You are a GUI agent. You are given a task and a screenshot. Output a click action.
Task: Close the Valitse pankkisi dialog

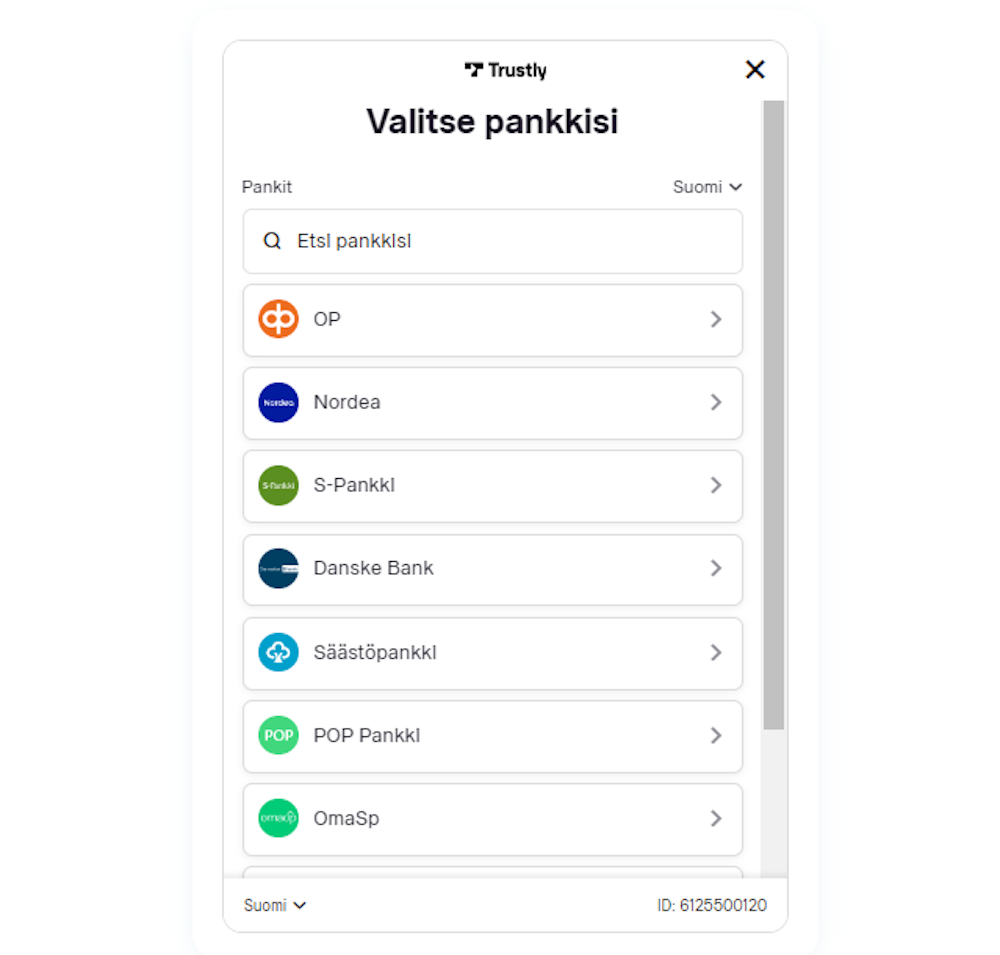pyautogui.click(x=755, y=70)
